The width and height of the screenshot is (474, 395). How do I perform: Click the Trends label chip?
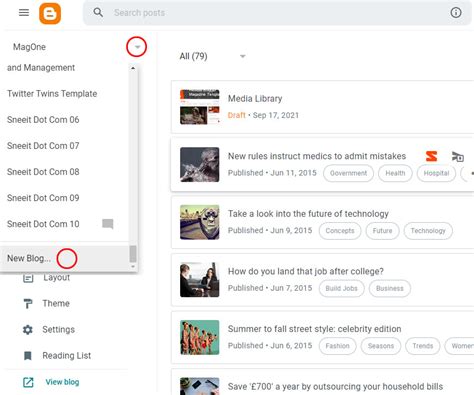(x=423, y=346)
